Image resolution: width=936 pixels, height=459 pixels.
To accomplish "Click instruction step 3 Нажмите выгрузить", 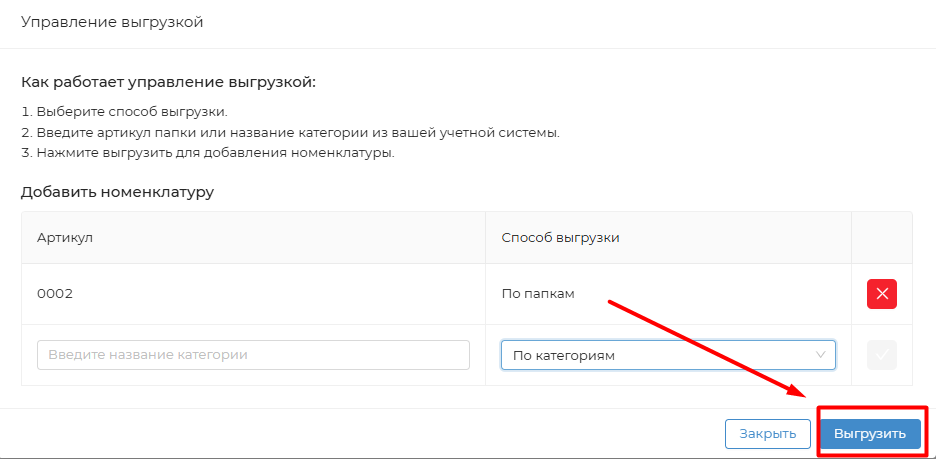I will 208,153.
